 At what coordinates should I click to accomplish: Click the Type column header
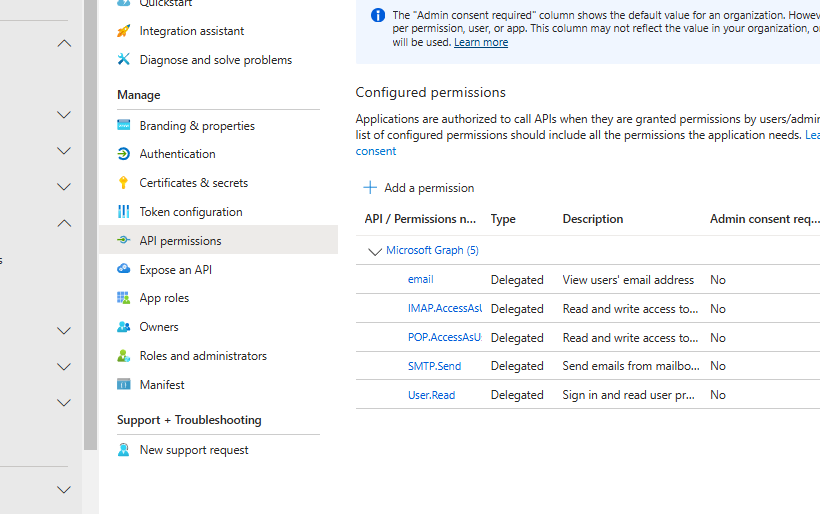(x=503, y=219)
